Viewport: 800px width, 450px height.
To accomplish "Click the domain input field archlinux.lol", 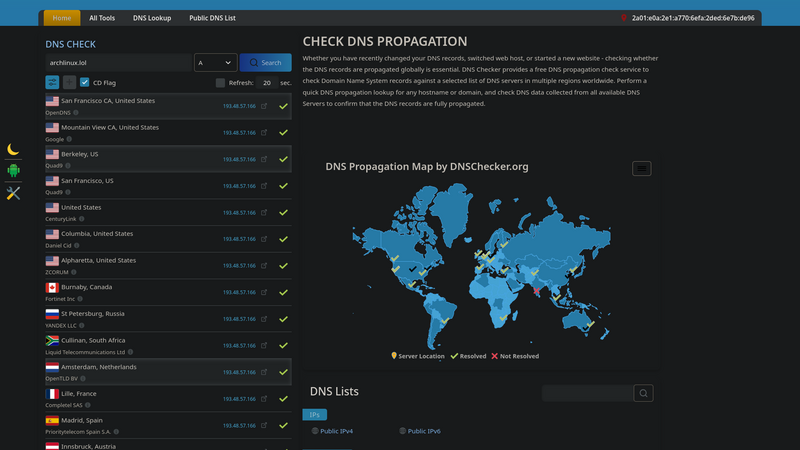I will click(x=118, y=63).
